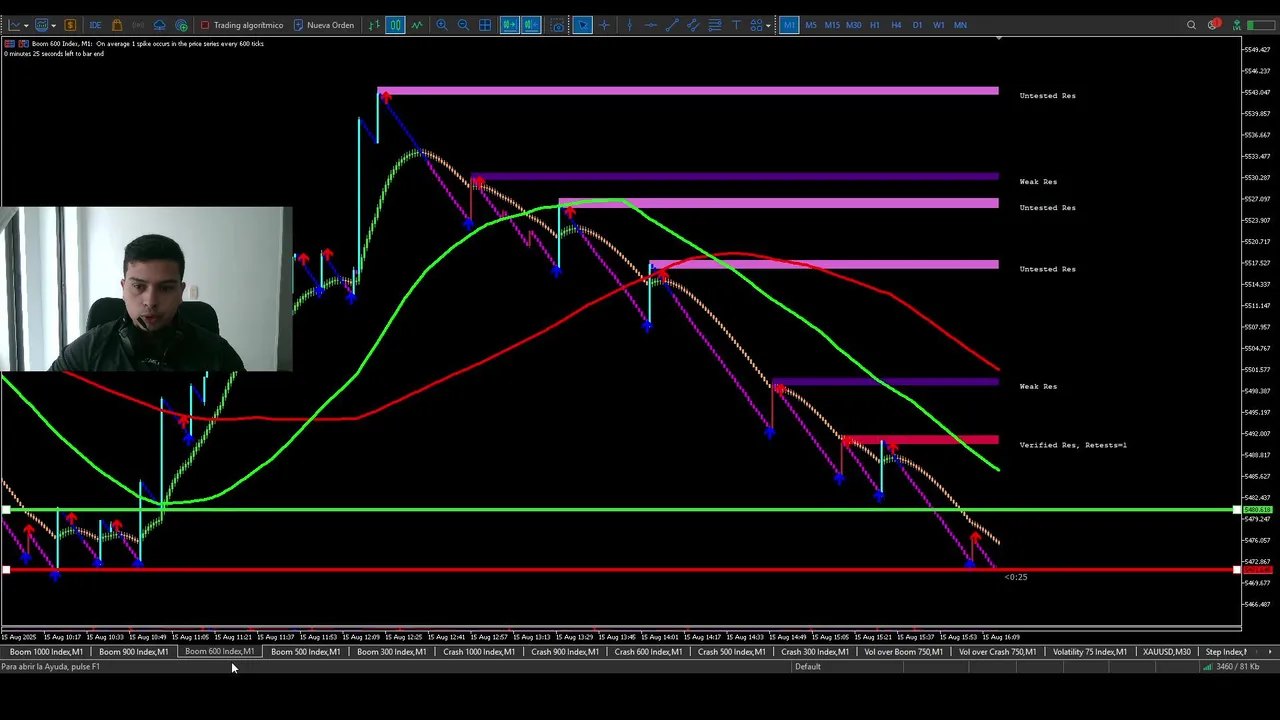Select the top pink Untested Res zone

pos(688,91)
